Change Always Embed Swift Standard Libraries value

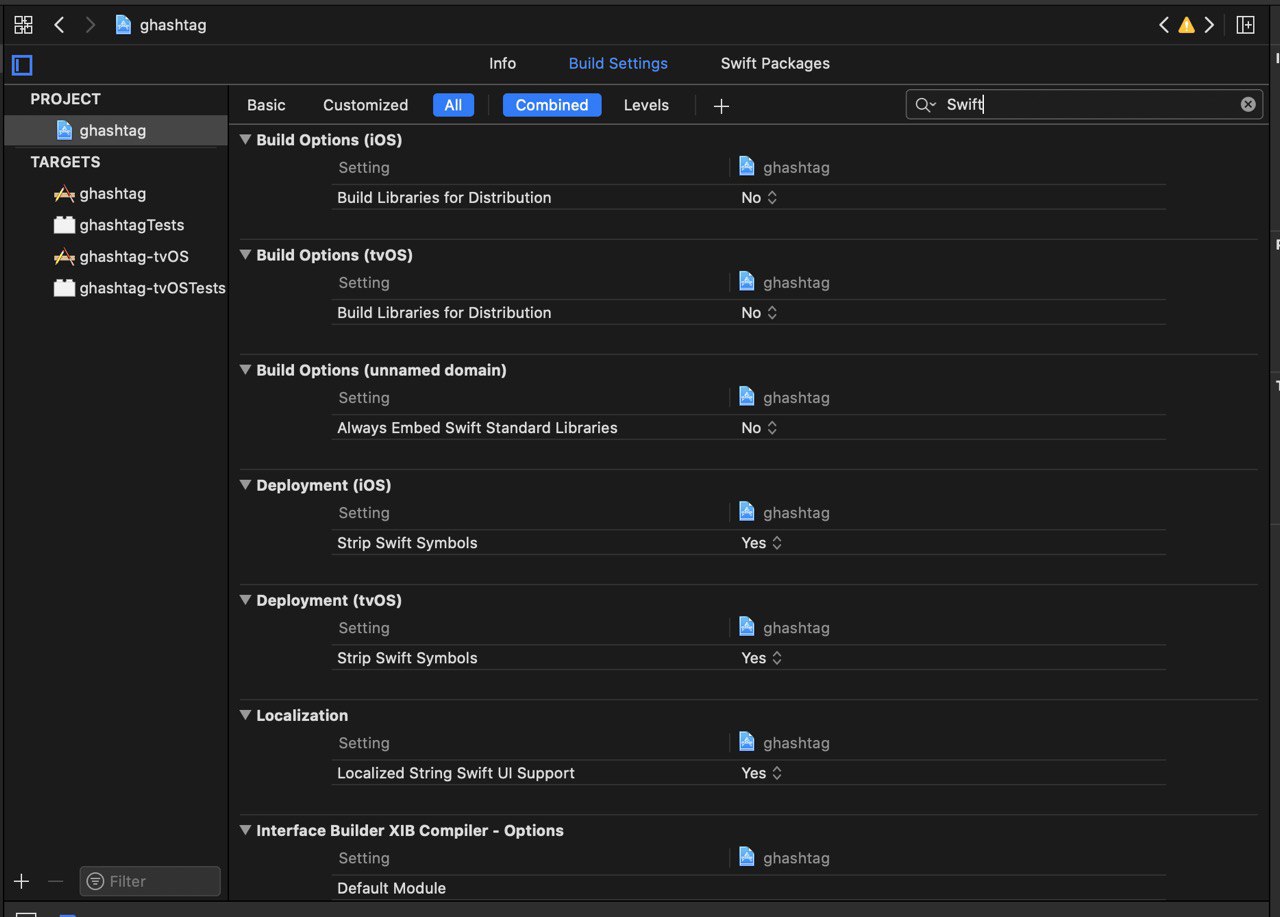(759, 428)
